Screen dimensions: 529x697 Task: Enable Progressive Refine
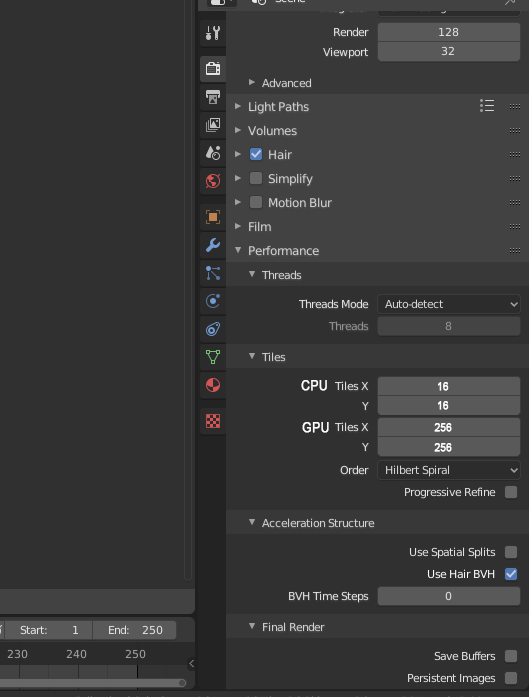point(511,492)
